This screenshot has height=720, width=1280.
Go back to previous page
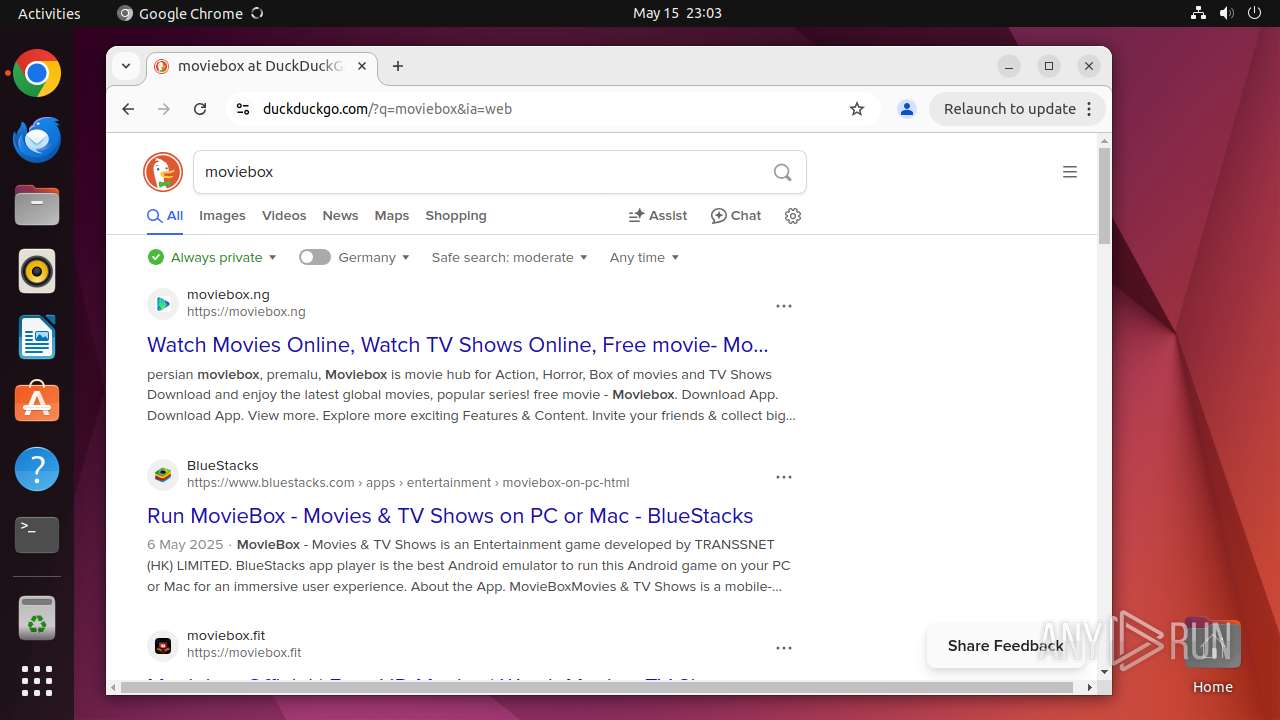coord(128,109)
